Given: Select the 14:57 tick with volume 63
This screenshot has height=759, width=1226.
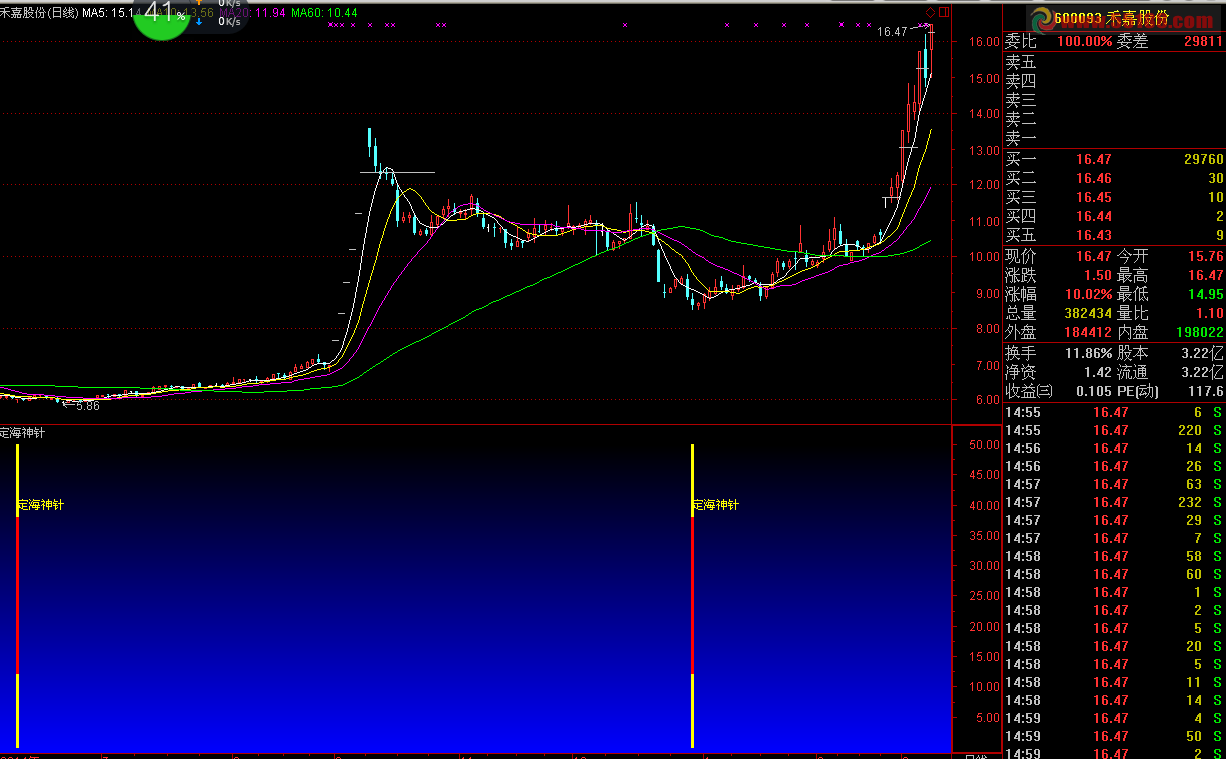Looking at the screenshot, I should (x=1114, y=485).
